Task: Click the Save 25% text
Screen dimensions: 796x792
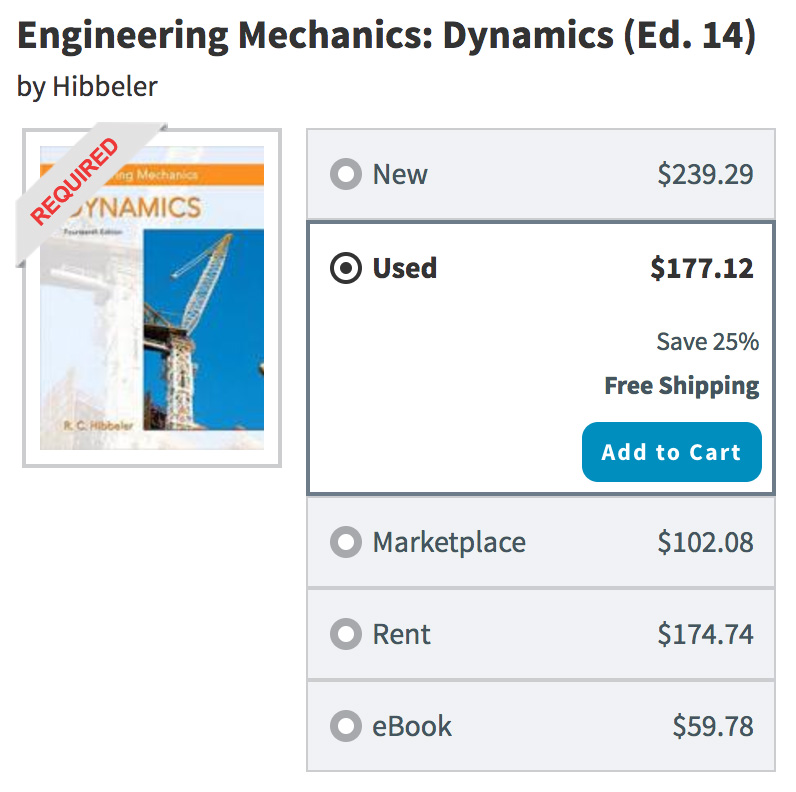Action: tap(707, 342)
